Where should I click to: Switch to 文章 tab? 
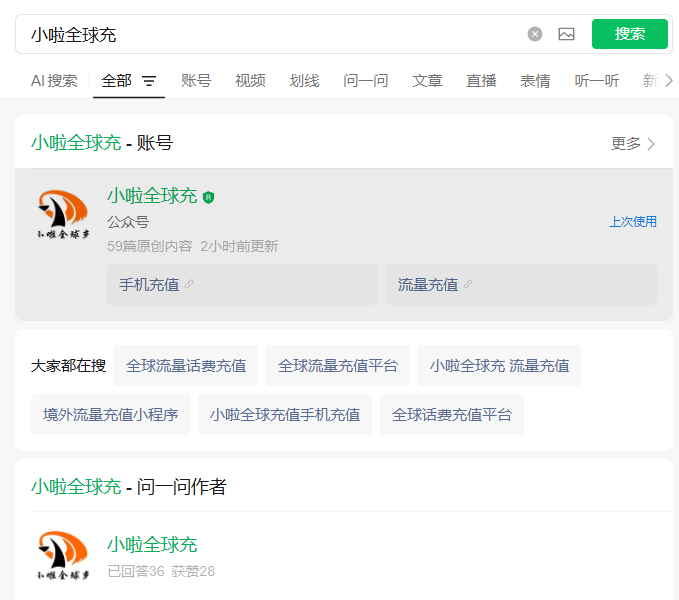(x=427, y=81)
